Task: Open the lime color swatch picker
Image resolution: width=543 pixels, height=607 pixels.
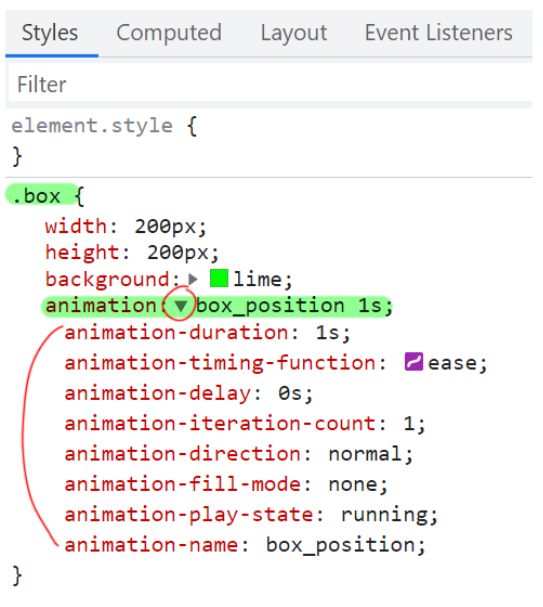Action: [x=219, y=278]
